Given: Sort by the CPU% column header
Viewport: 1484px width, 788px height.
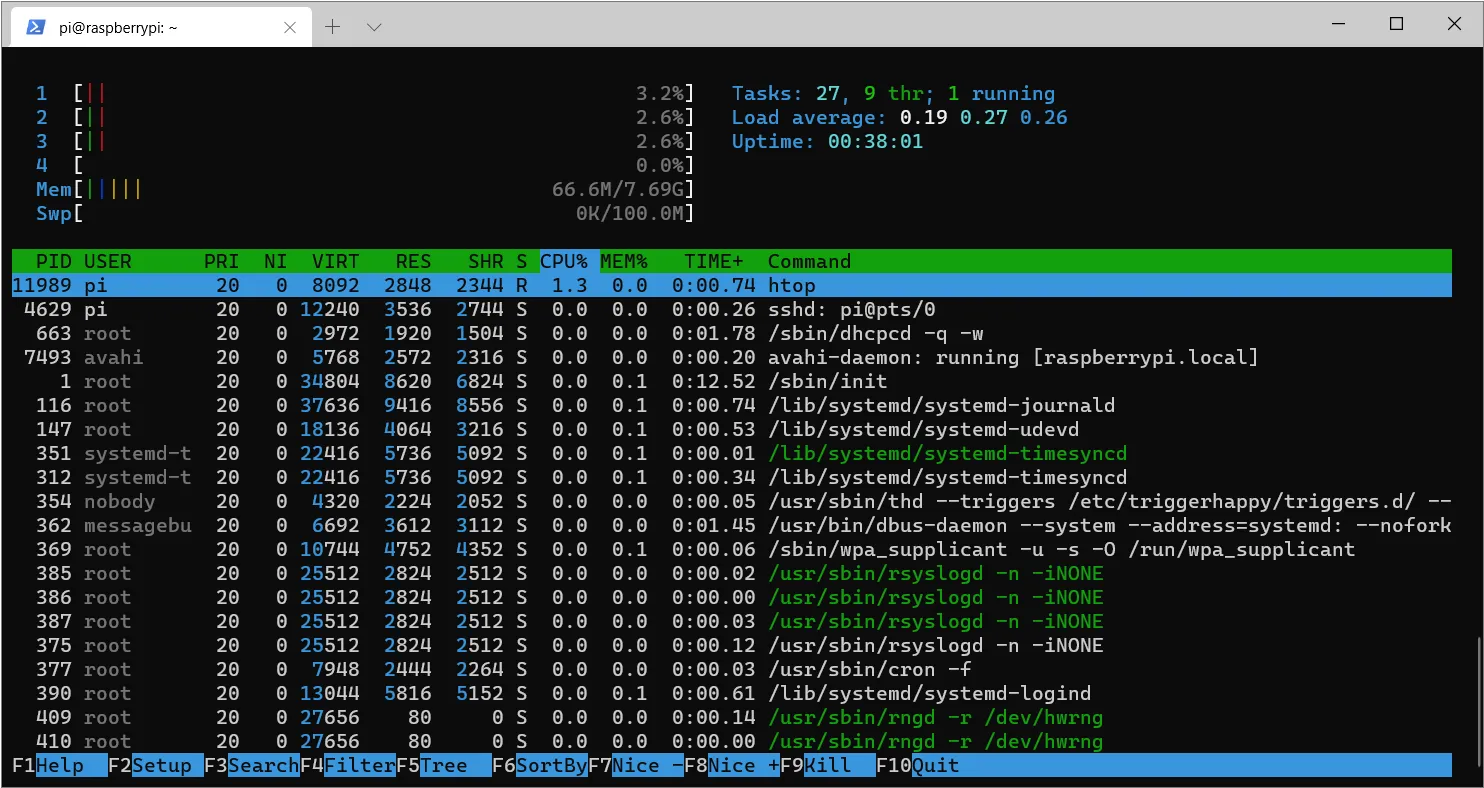Looking at the screenshot, I should (564, 261).
